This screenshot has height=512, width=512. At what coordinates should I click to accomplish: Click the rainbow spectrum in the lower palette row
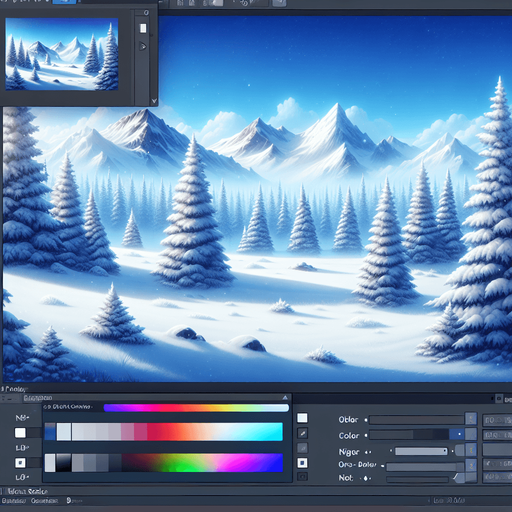202,463
